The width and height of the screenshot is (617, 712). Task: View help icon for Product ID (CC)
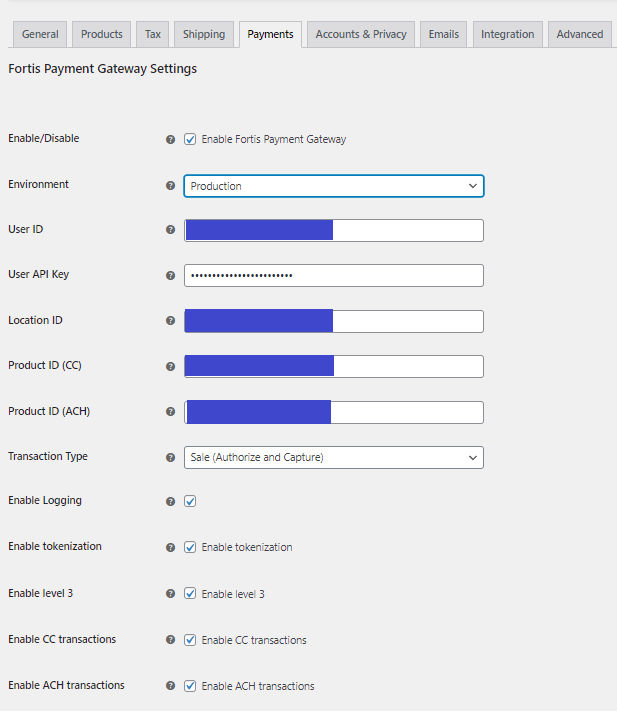(170, 366)
